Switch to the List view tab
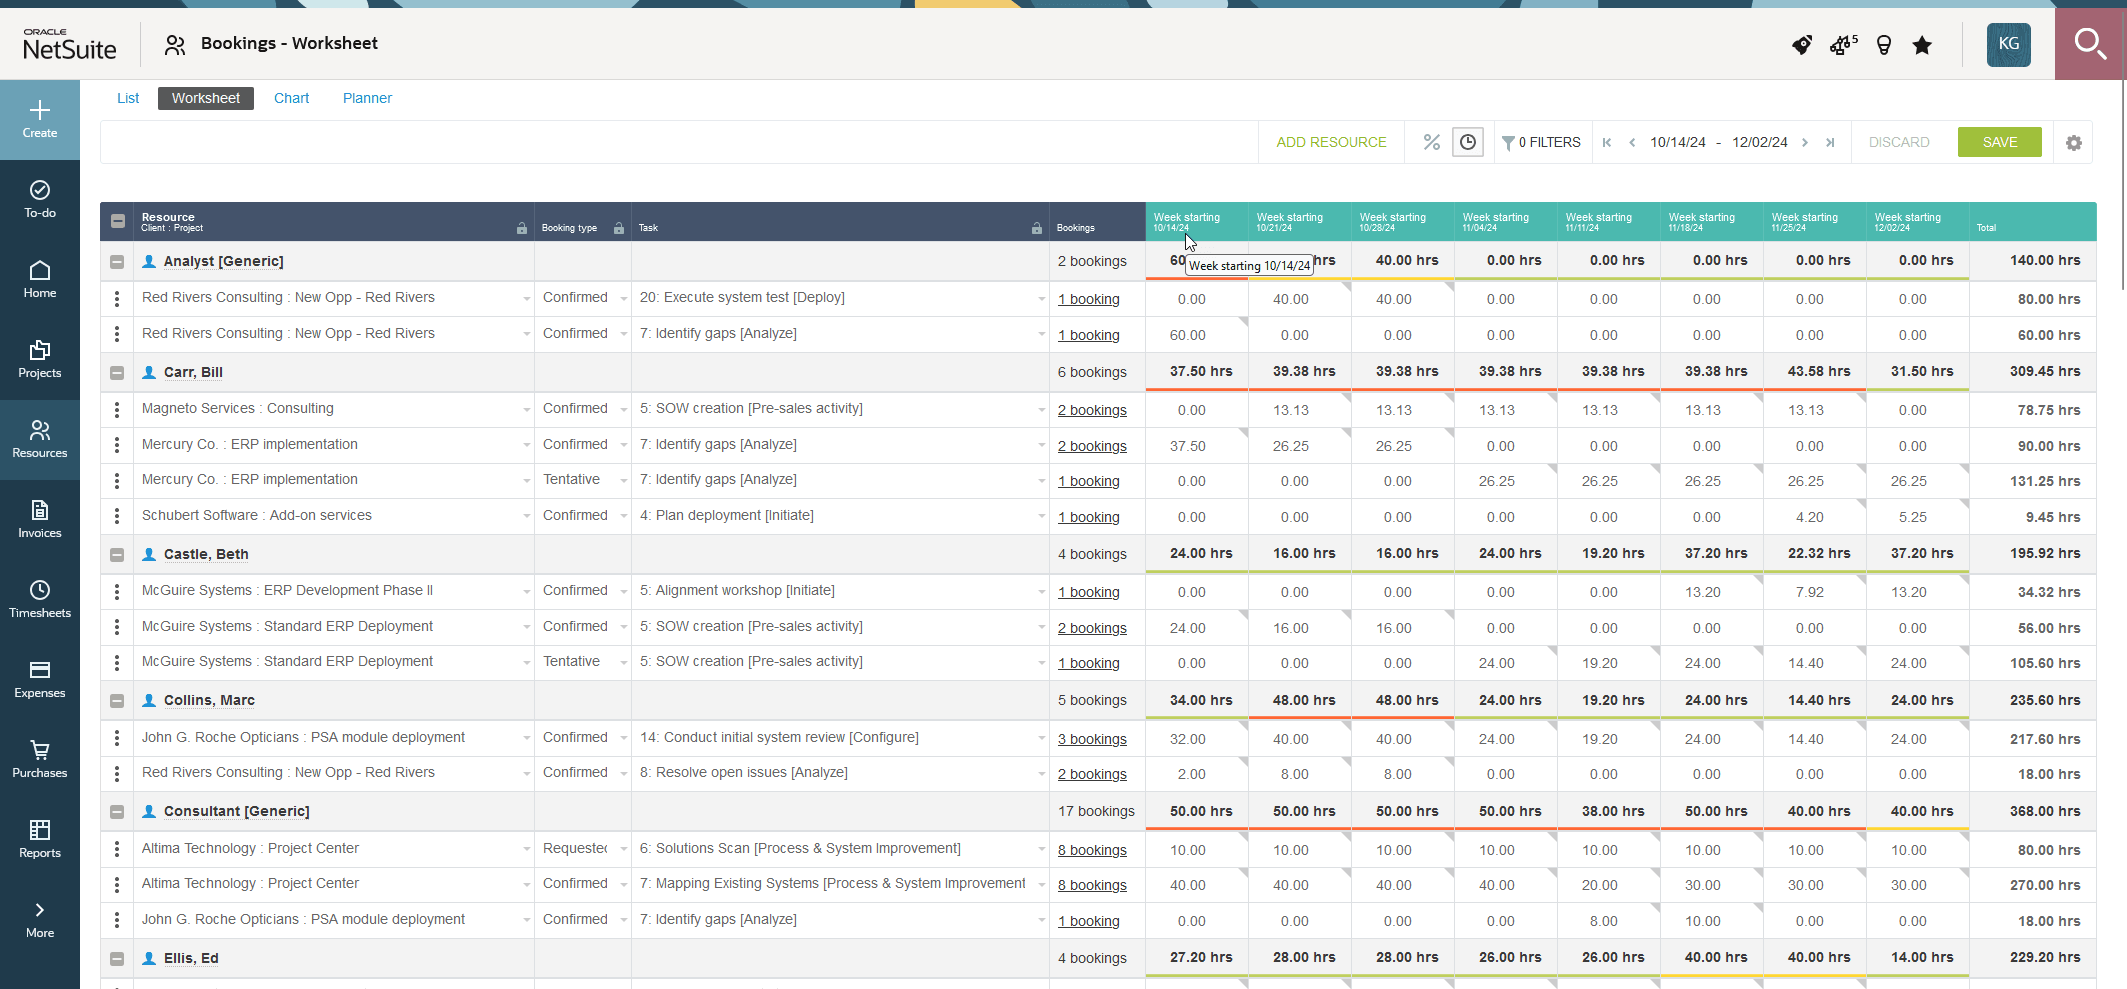 click(128, 98)
